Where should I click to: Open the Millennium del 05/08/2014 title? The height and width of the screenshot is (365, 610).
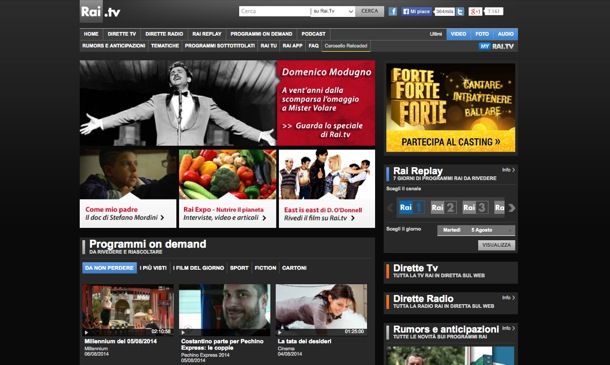[x=121, y=341]
